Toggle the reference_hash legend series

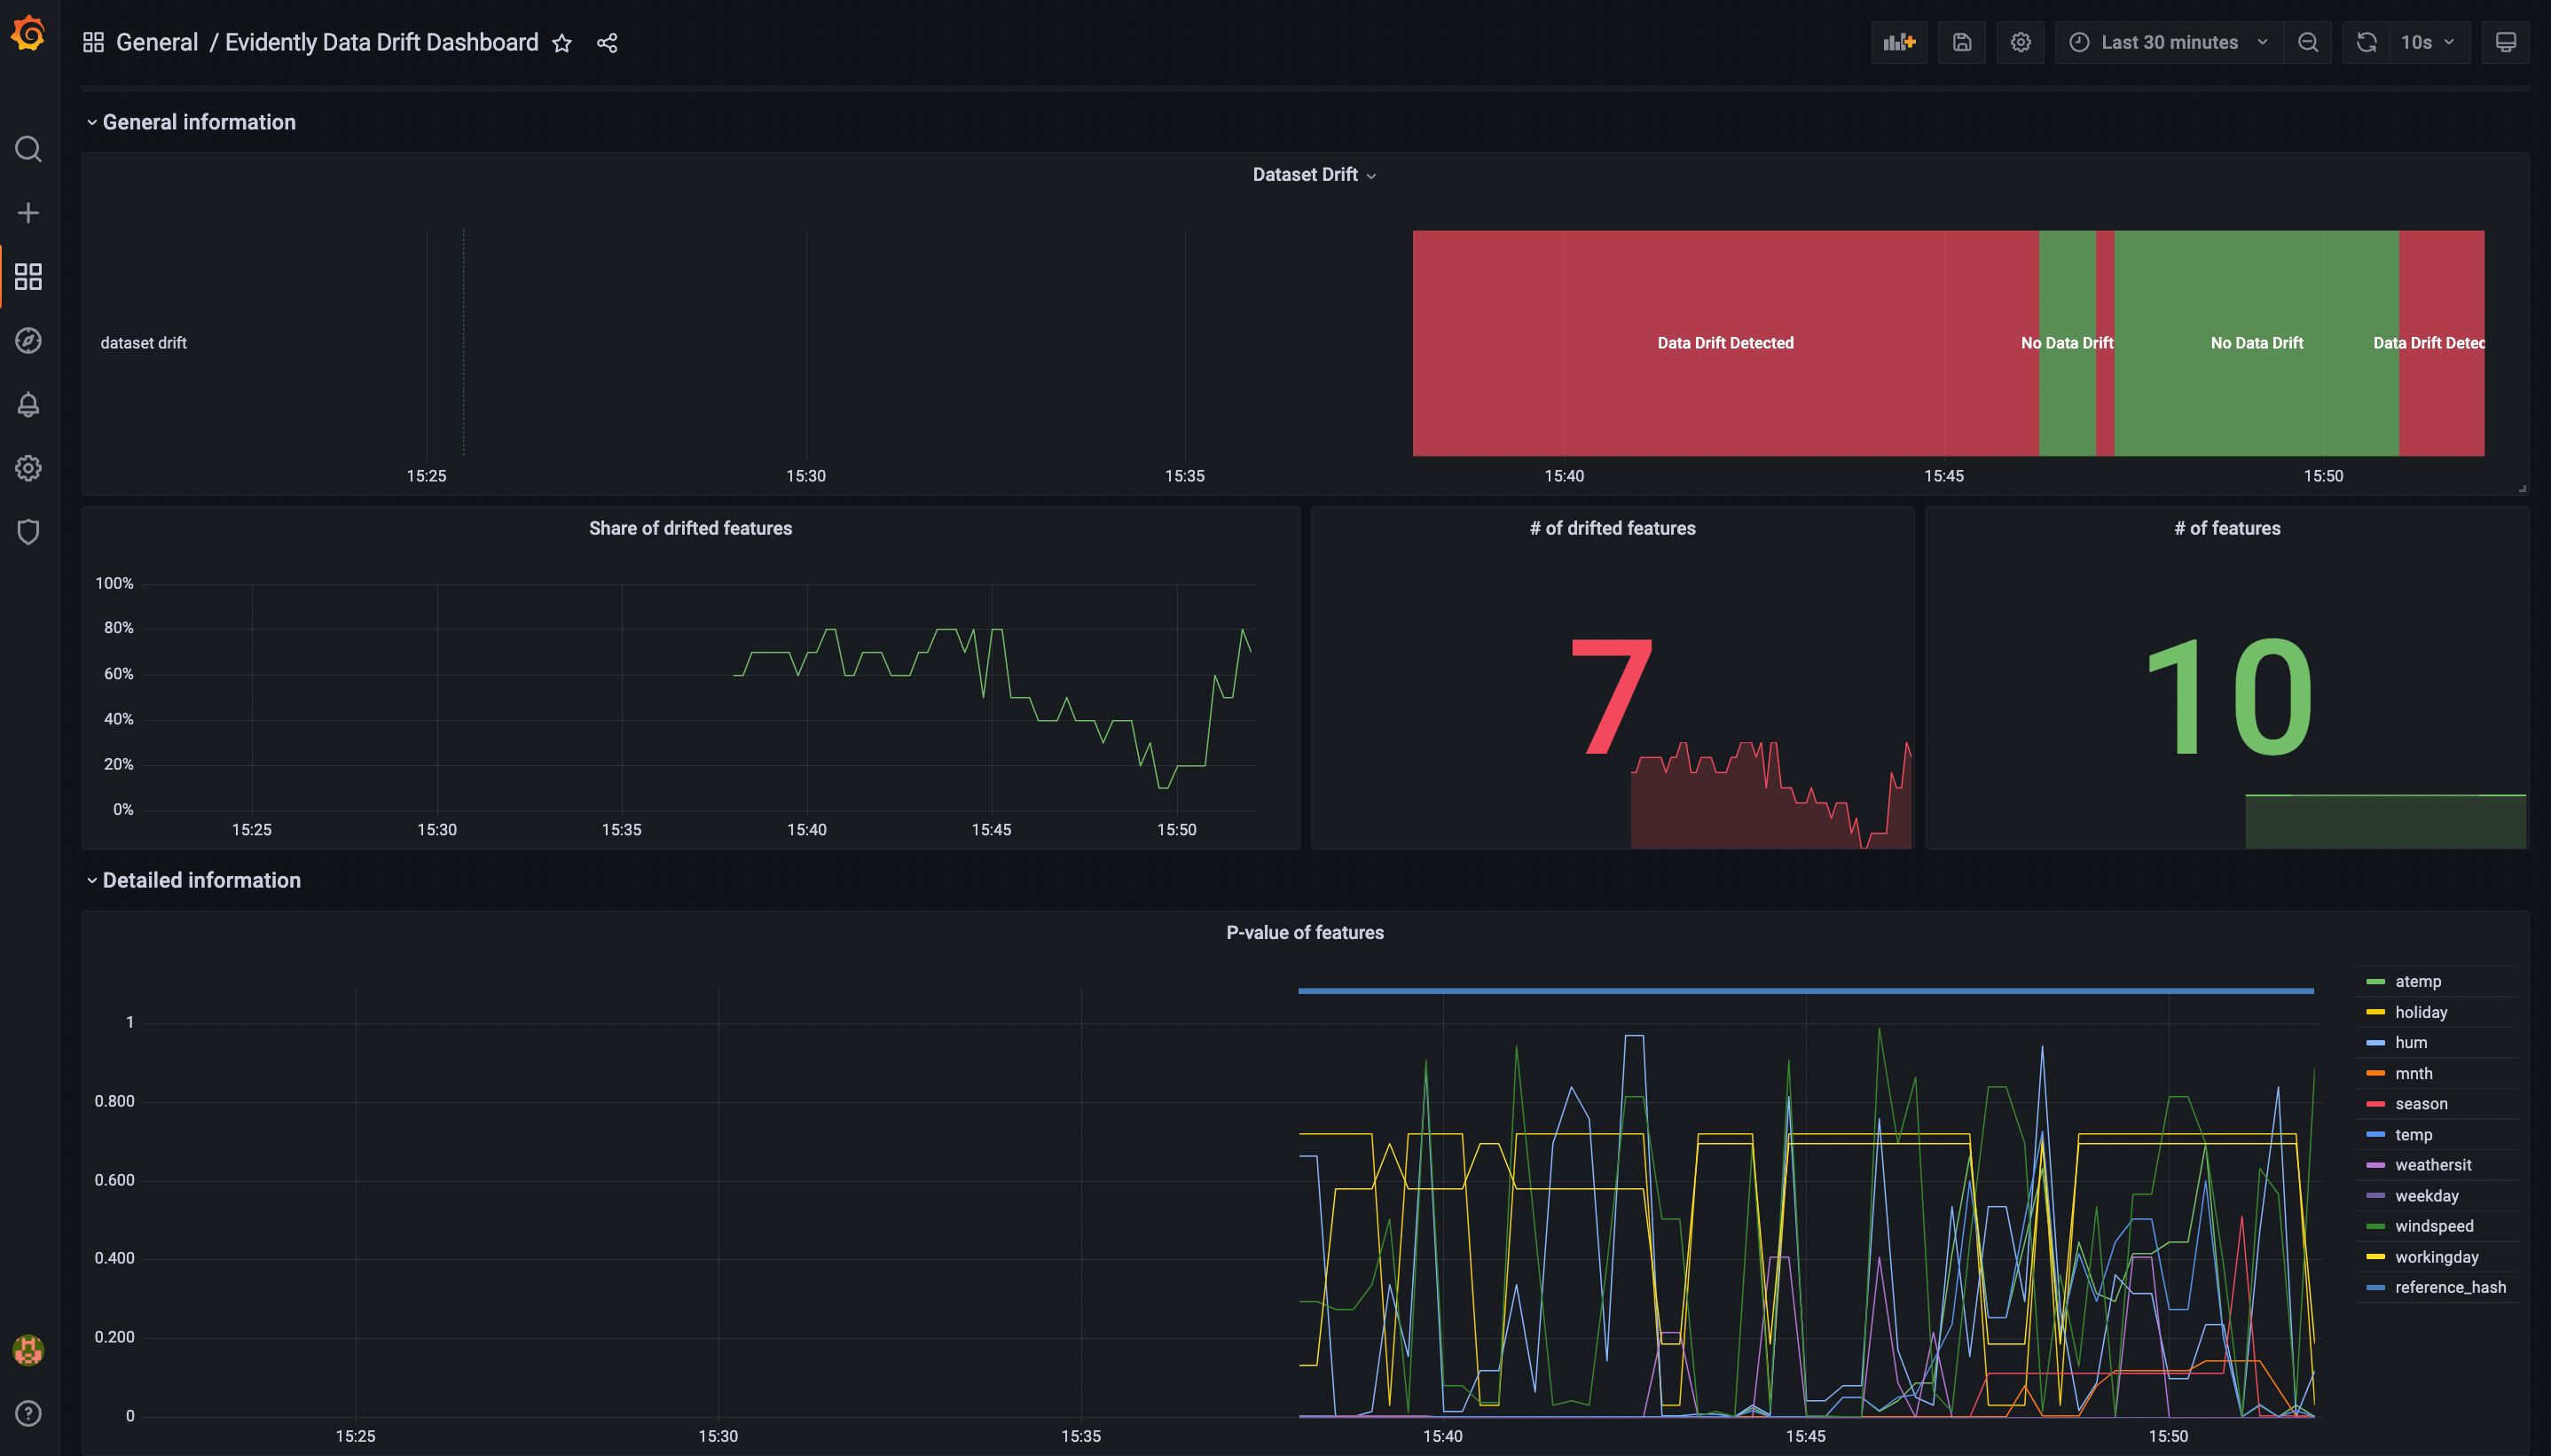click(2449, 1287)
